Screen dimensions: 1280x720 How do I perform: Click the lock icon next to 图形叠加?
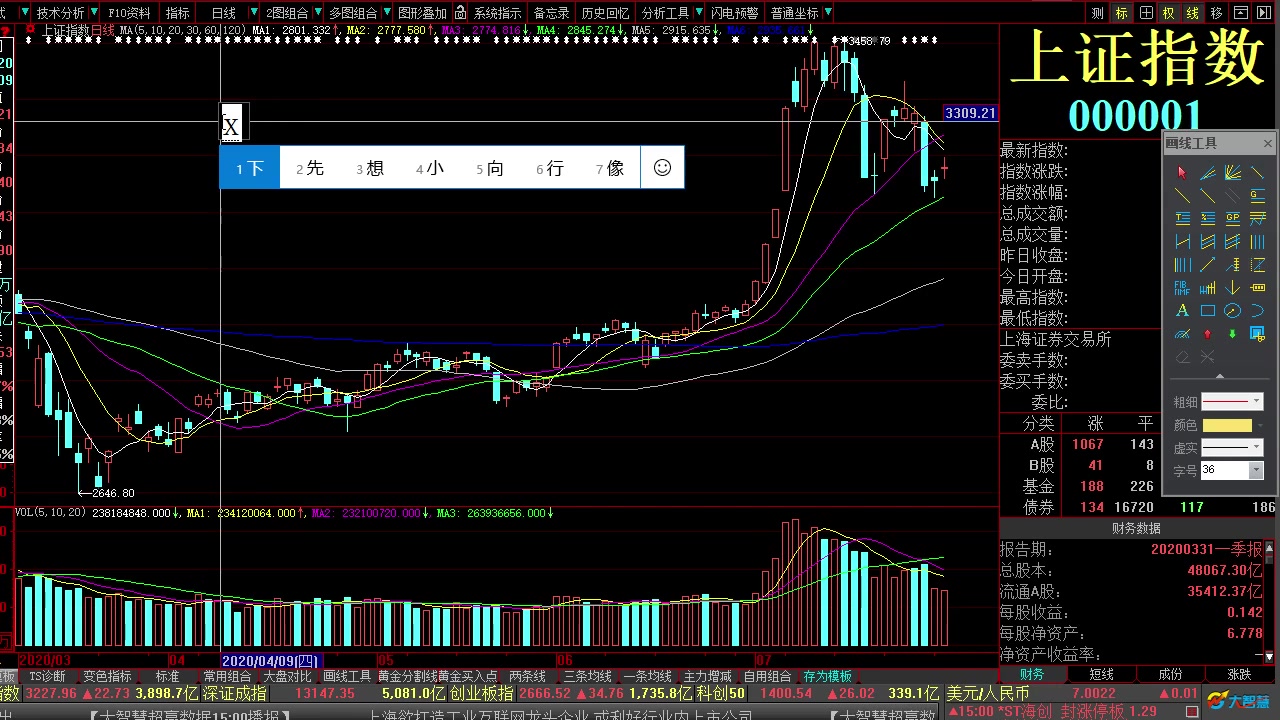460,13
